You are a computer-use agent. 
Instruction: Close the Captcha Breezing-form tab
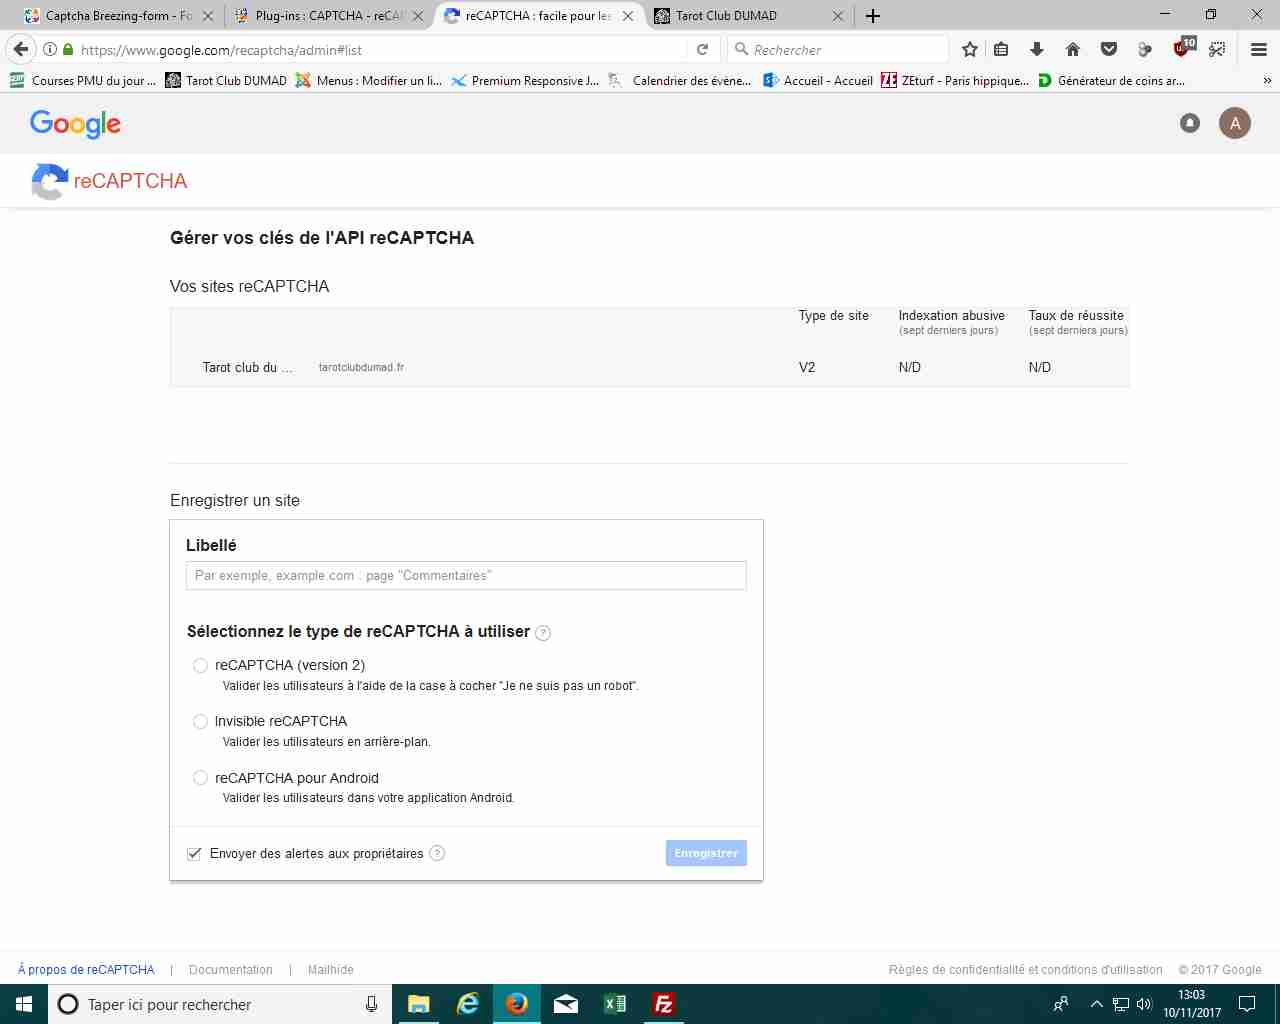pos(208,16)
